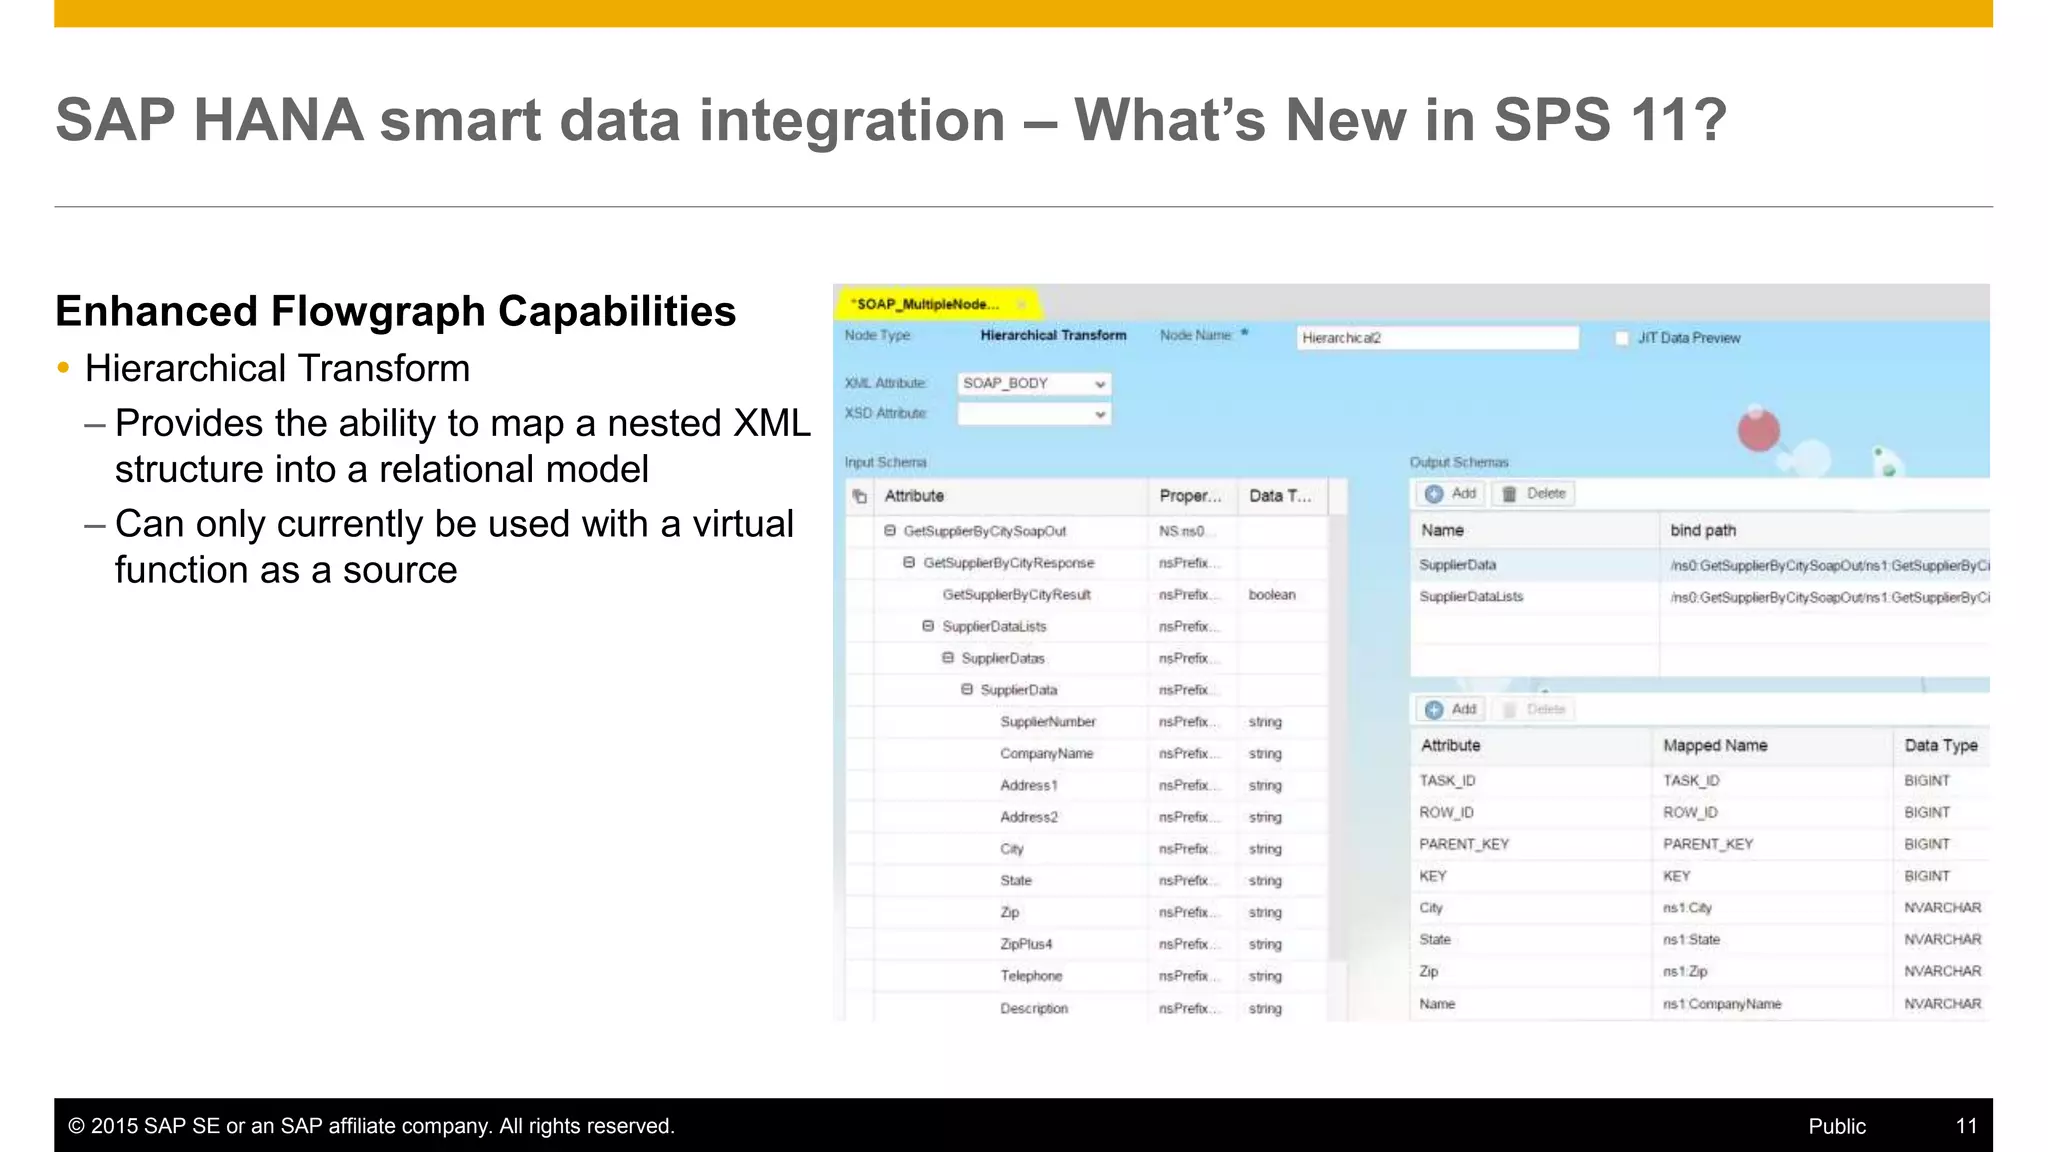The width and height of the screenshot is (2048, 1152).
Task: Collapse the SupplierData tree node
Action: [967, 690]
